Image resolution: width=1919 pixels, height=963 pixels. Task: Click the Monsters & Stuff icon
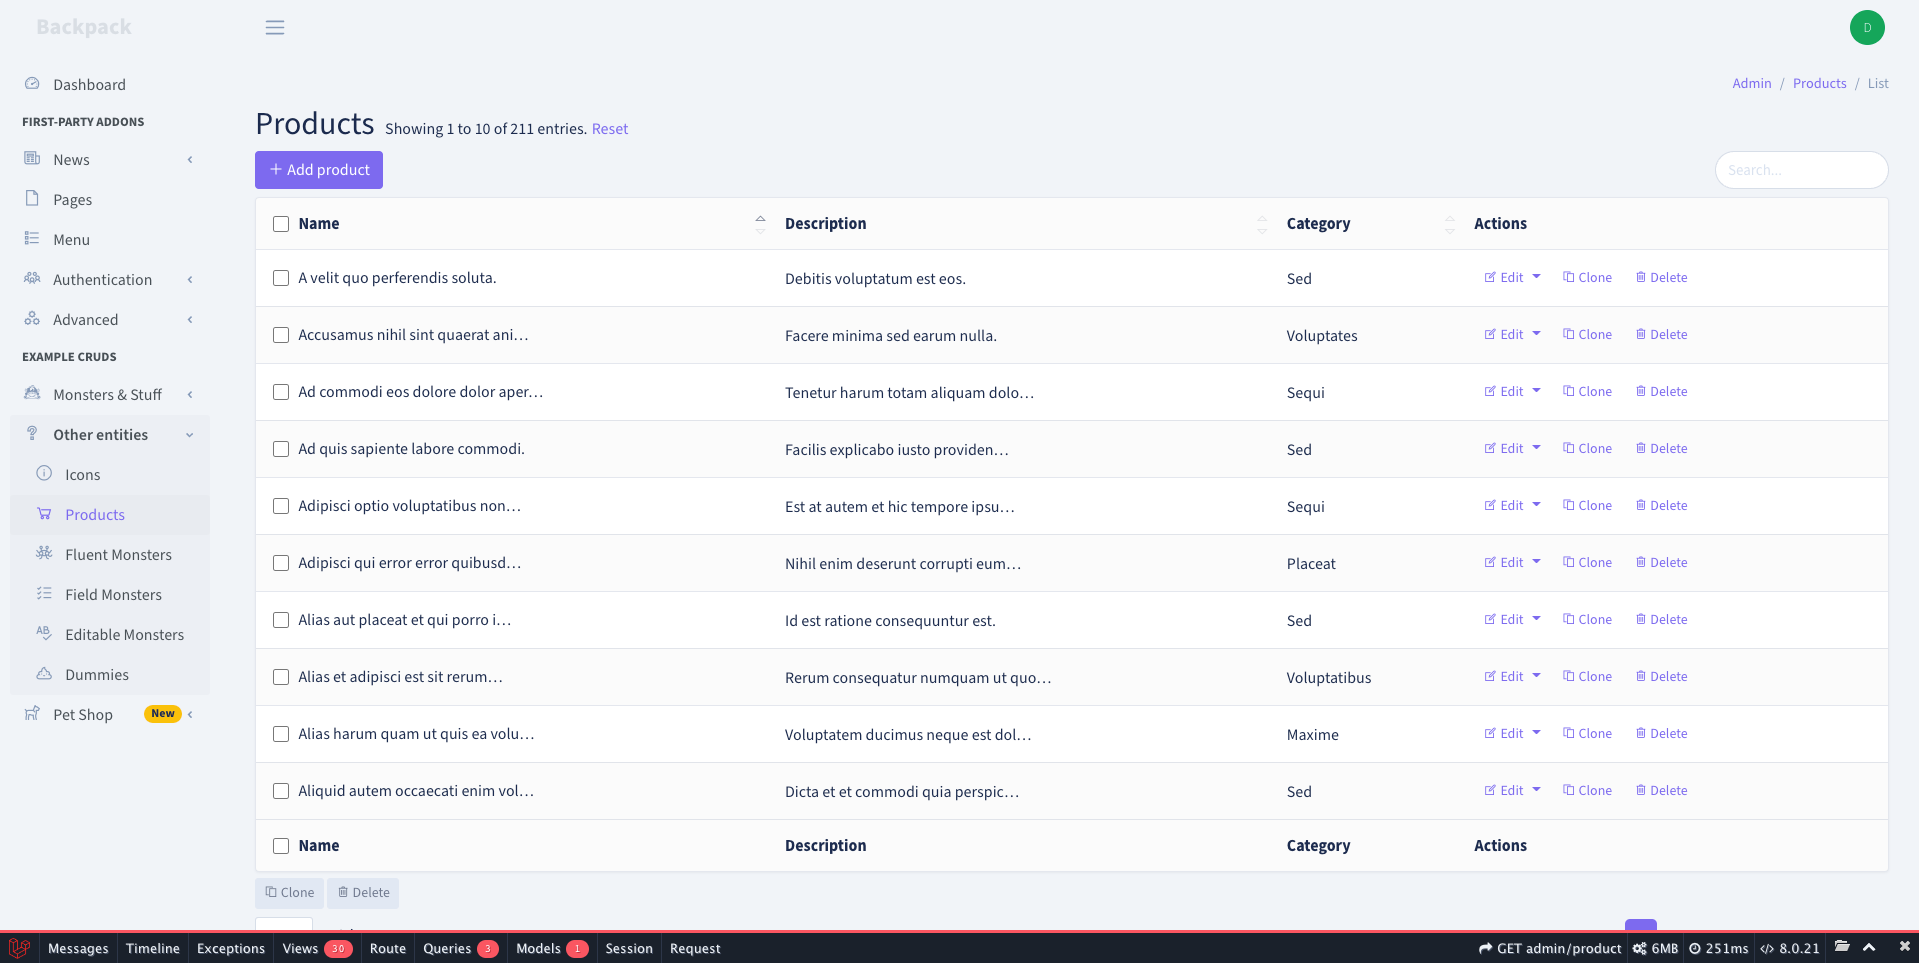tap(32, 394)
